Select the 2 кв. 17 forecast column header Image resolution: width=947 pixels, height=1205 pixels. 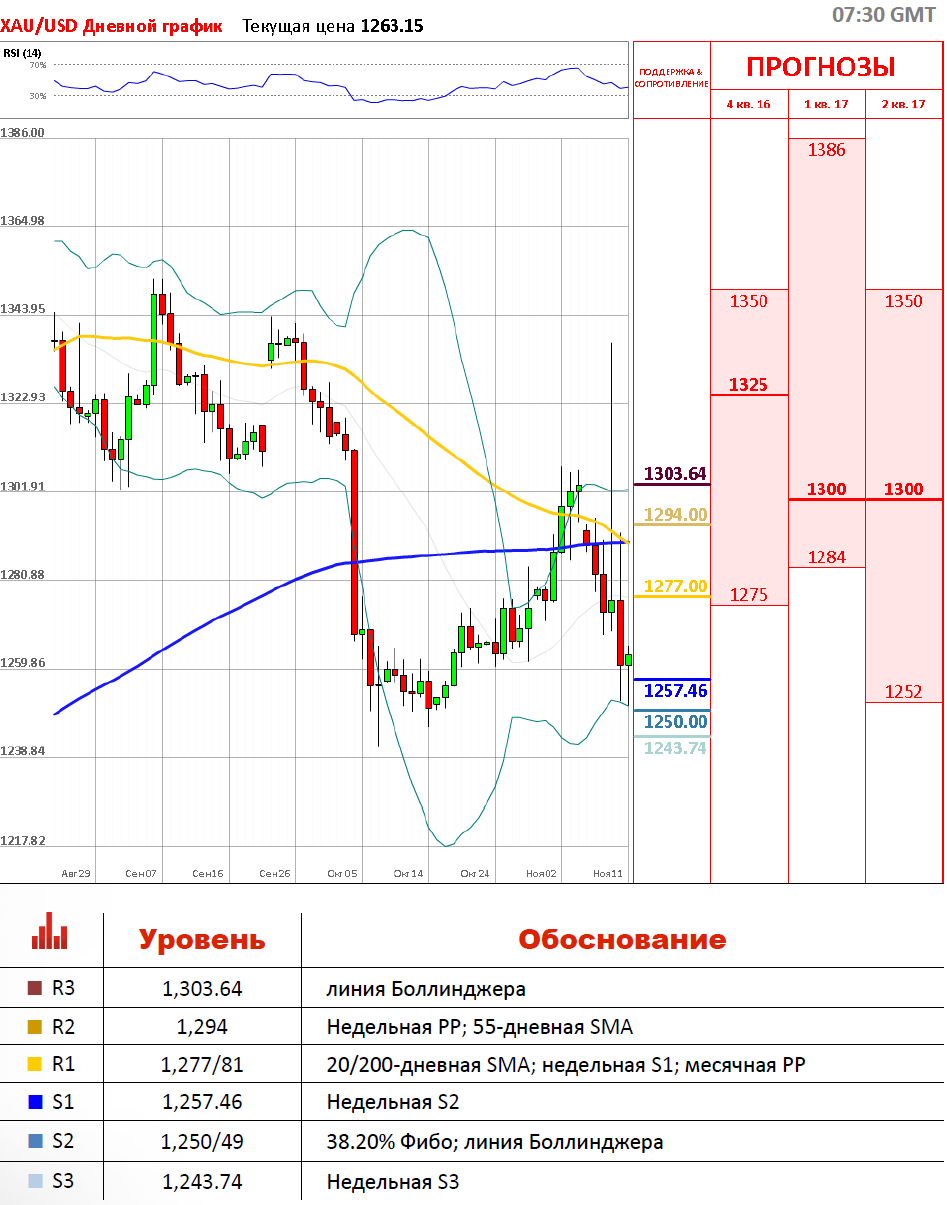[x=903, y=104]
